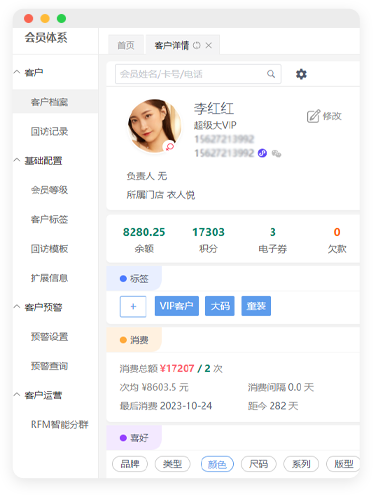View the 17303 积分 points

208,239
